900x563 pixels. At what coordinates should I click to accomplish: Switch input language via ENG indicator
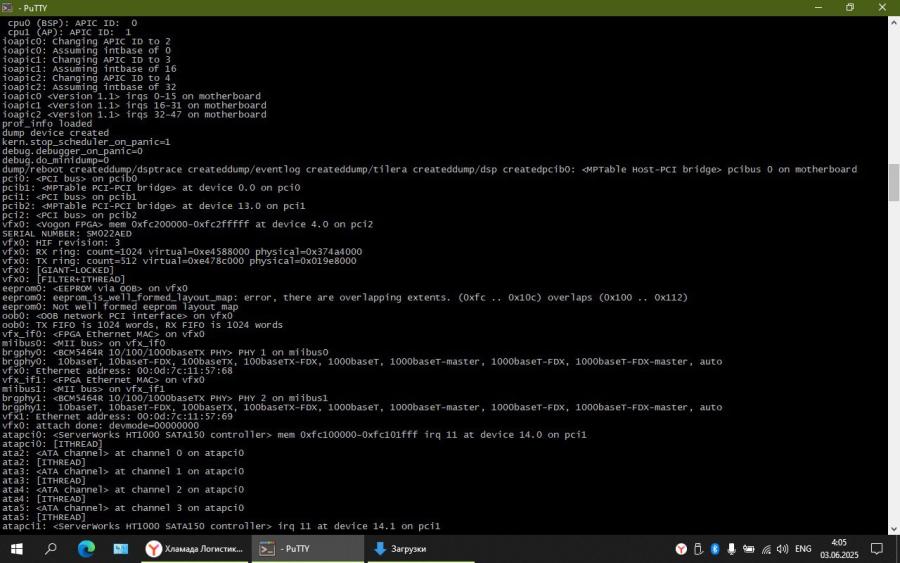(803, 549)
